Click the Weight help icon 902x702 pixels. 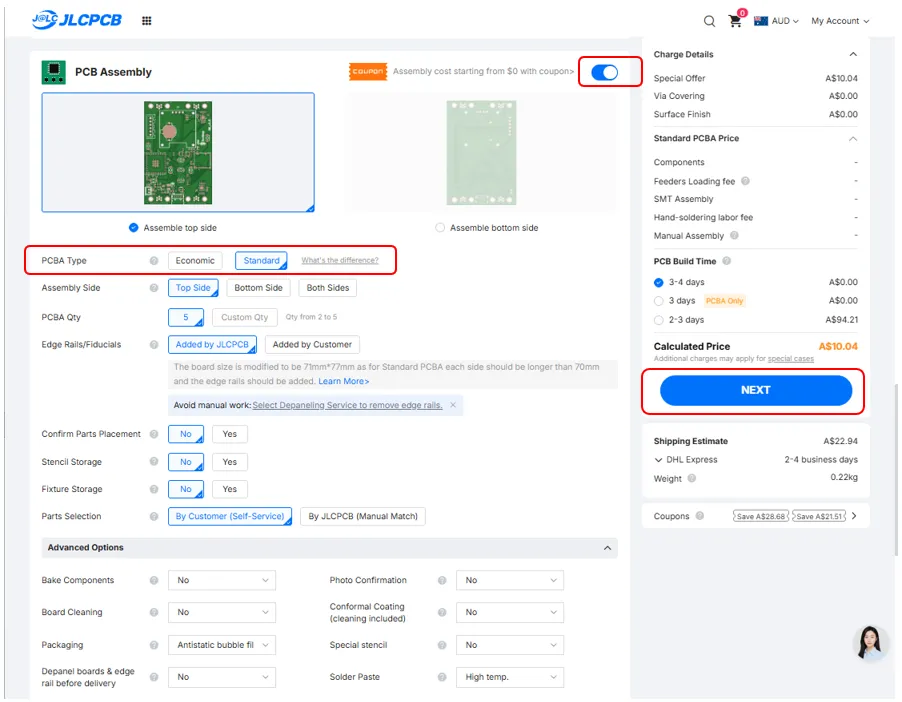coord(691,478)
